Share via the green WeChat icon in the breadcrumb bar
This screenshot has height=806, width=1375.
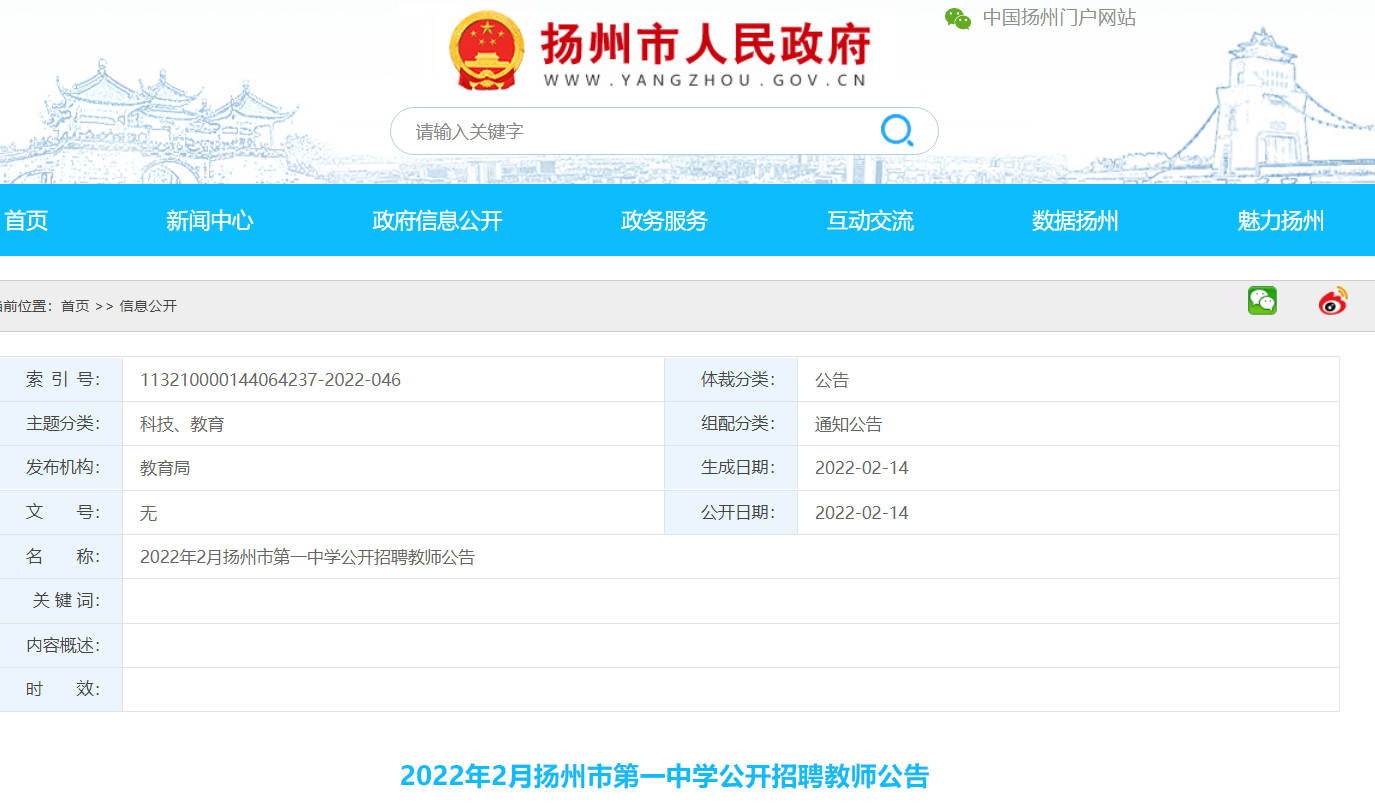[x=1262, y=301]
